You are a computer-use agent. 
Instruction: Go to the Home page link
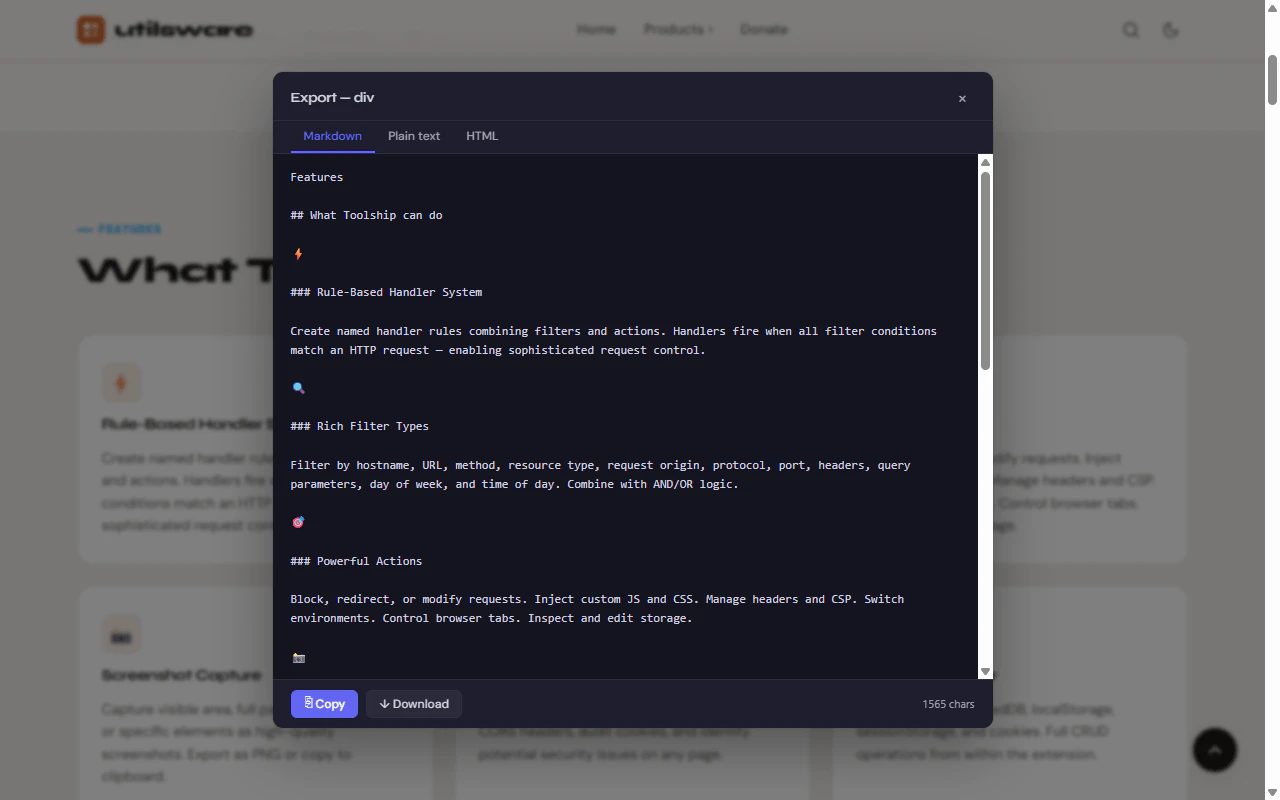pos(596,29)
